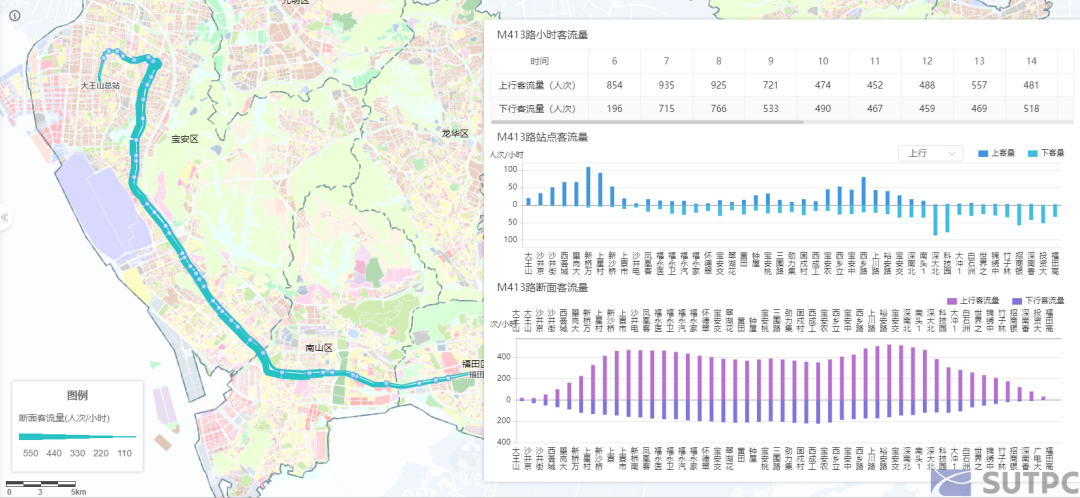Click the table cell showing 925

click(x=718, y=85)
